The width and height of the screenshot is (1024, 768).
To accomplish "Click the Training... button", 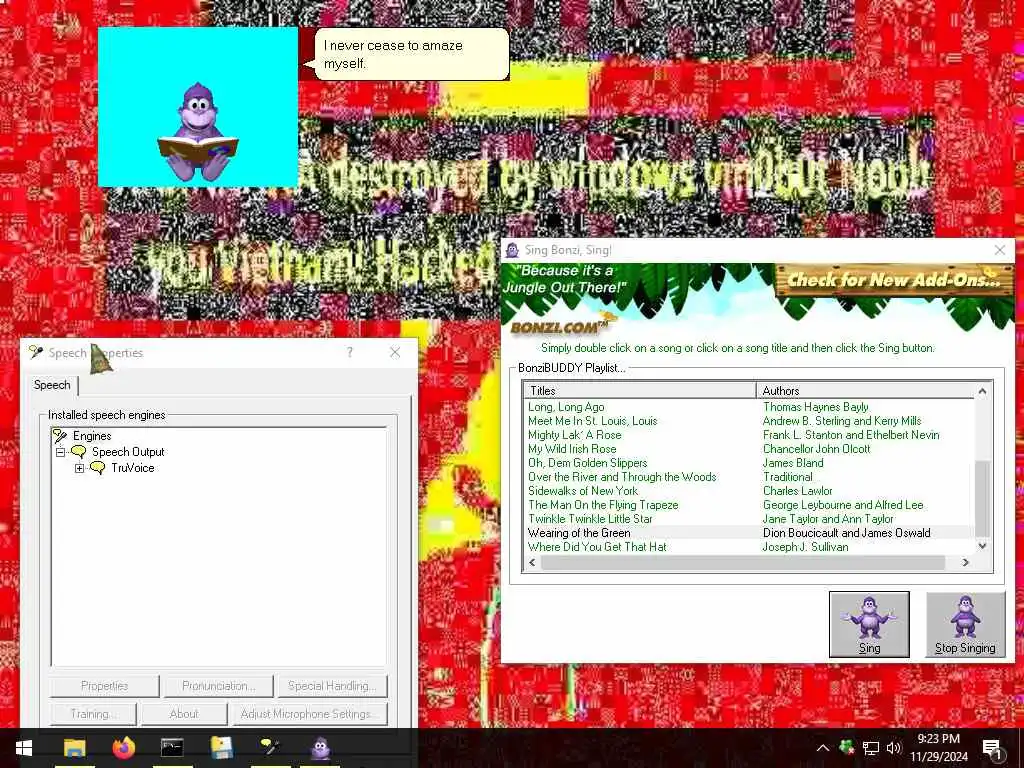I will pyautogui.click(x=93, y=714).
